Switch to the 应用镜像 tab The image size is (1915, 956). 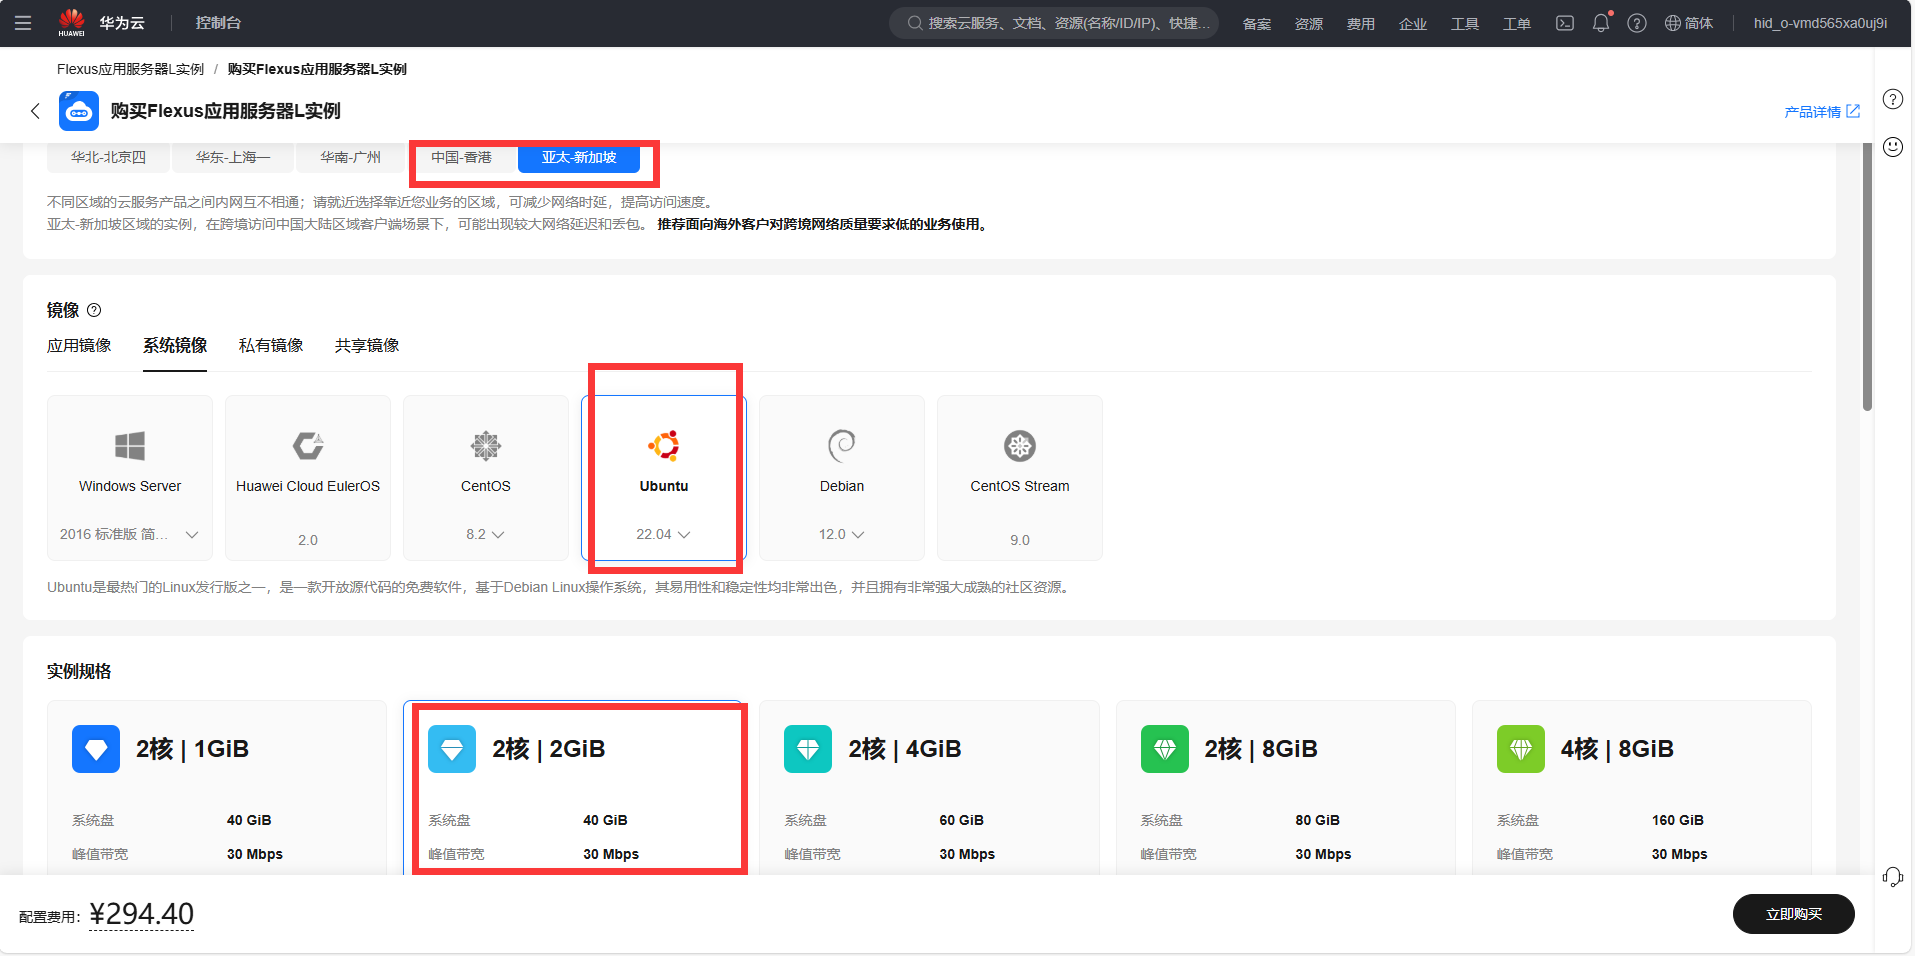pos(79,345)
